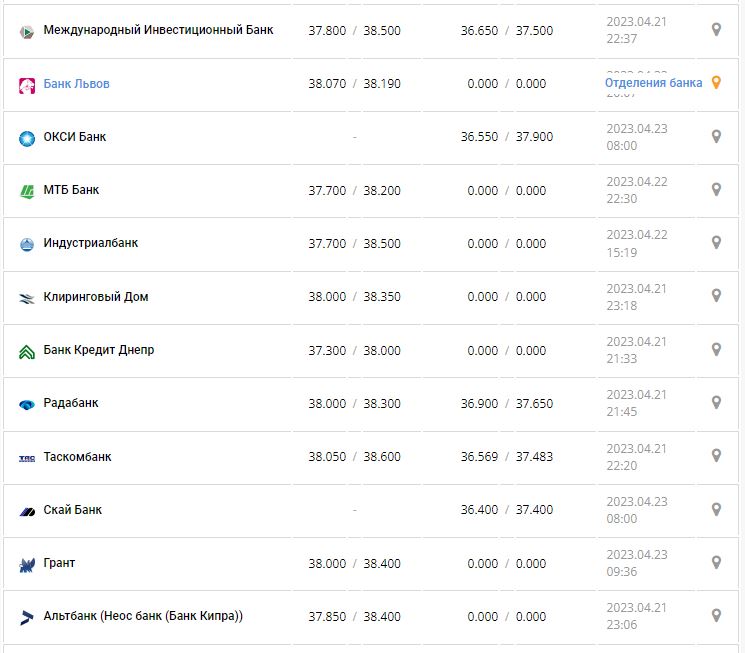Click Альтбанк (Неос банк) bank name

[143, 616]
